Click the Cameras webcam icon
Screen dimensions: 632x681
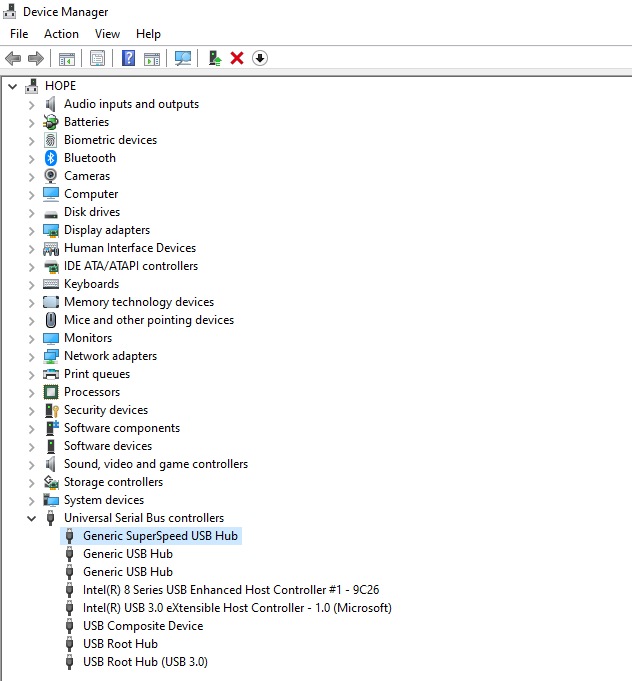pyautogui.click(x=51, y=176)
